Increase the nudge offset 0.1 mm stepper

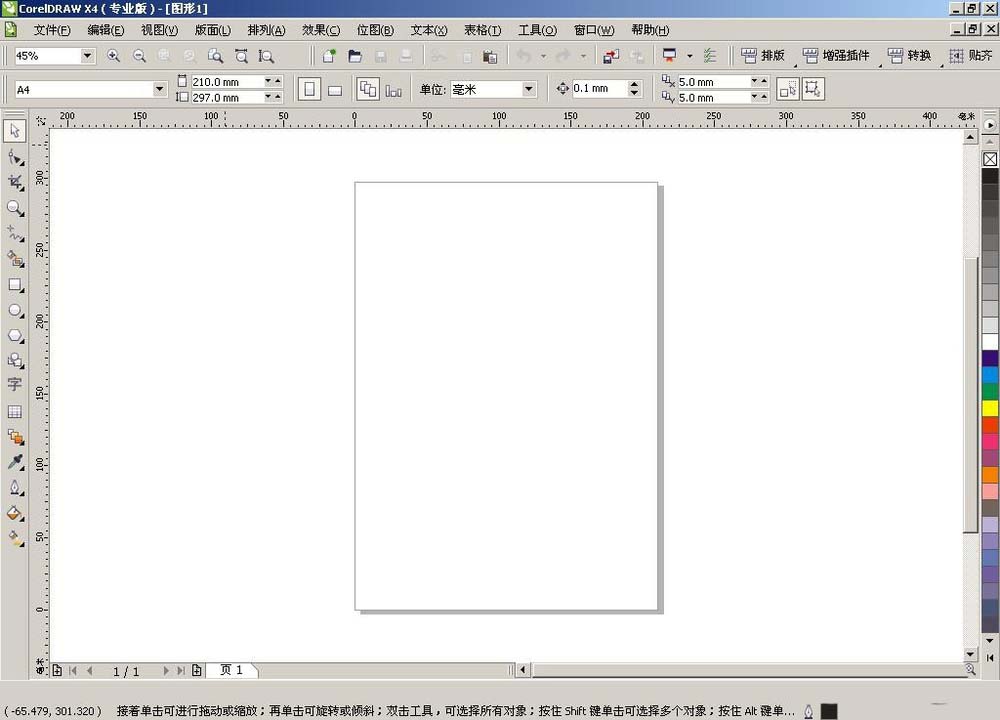(634, 84)
